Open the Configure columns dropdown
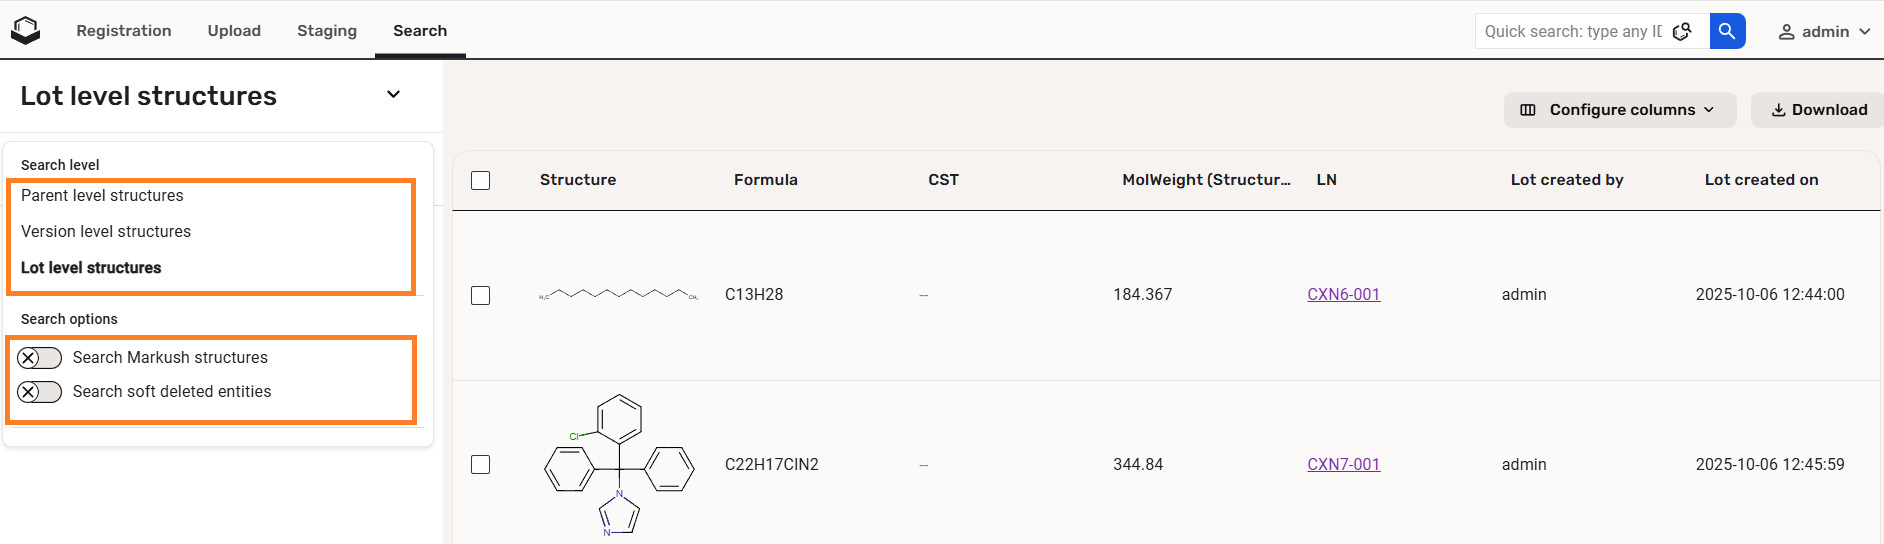 [x=1619, y=110]
